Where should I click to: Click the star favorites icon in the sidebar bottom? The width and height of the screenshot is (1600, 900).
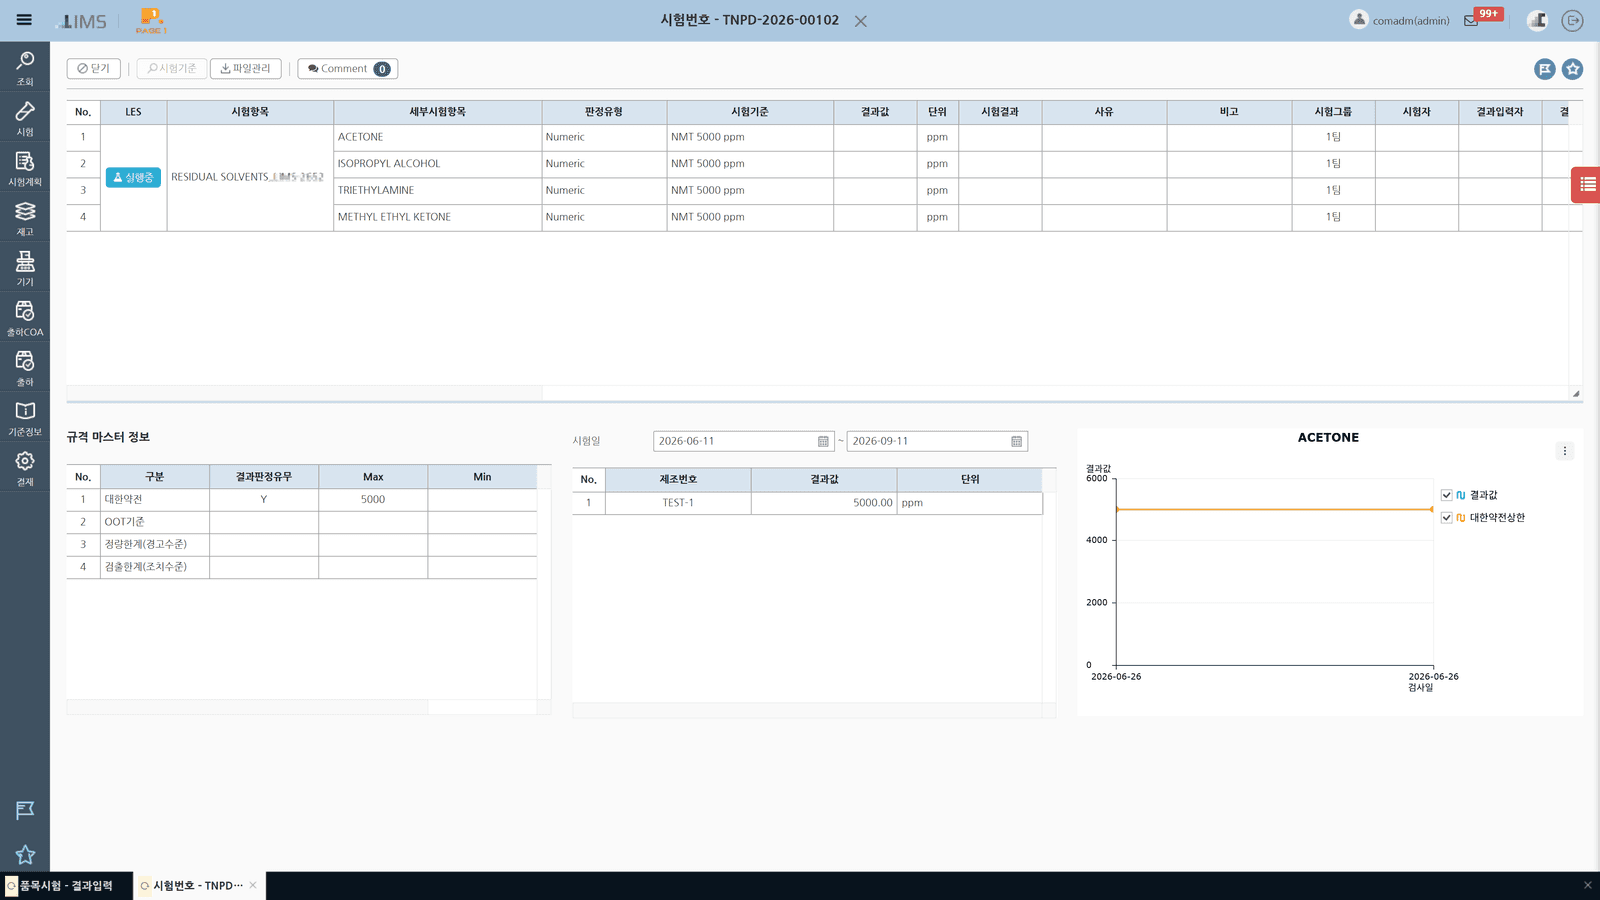pyautogui.click(x=25, y=855)
